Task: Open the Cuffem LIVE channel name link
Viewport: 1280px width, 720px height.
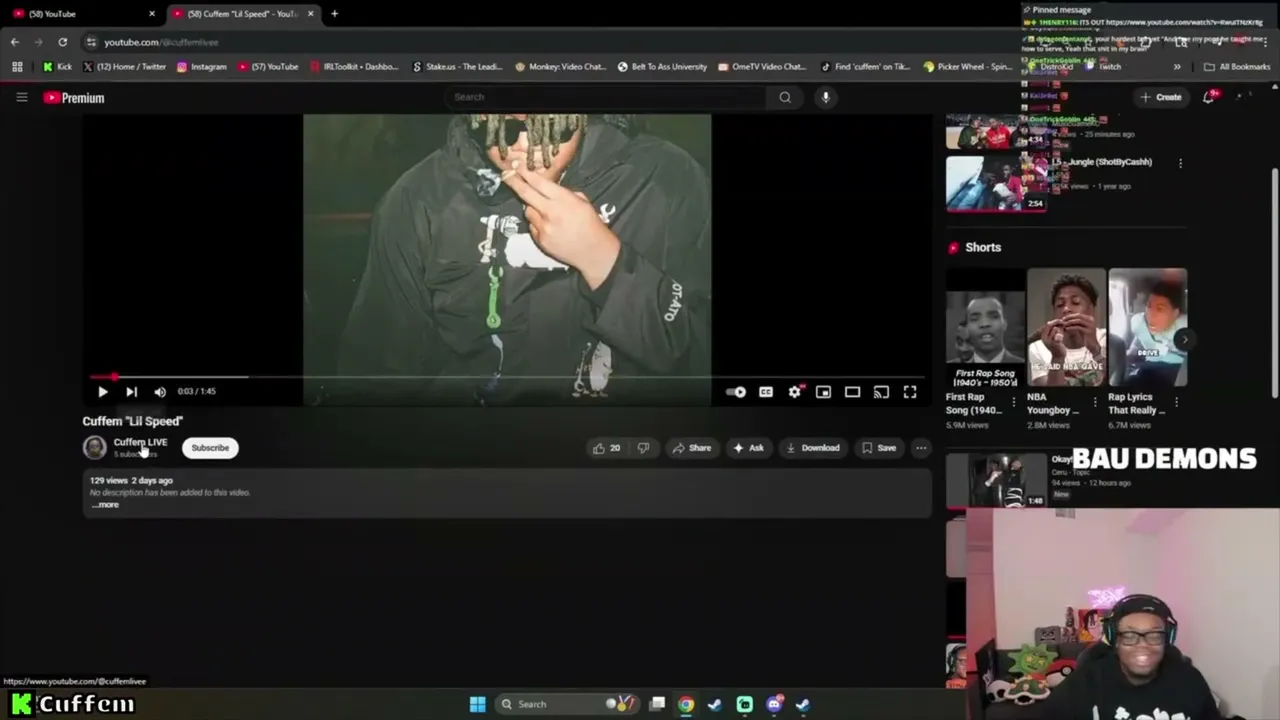Action: point(140,442)
